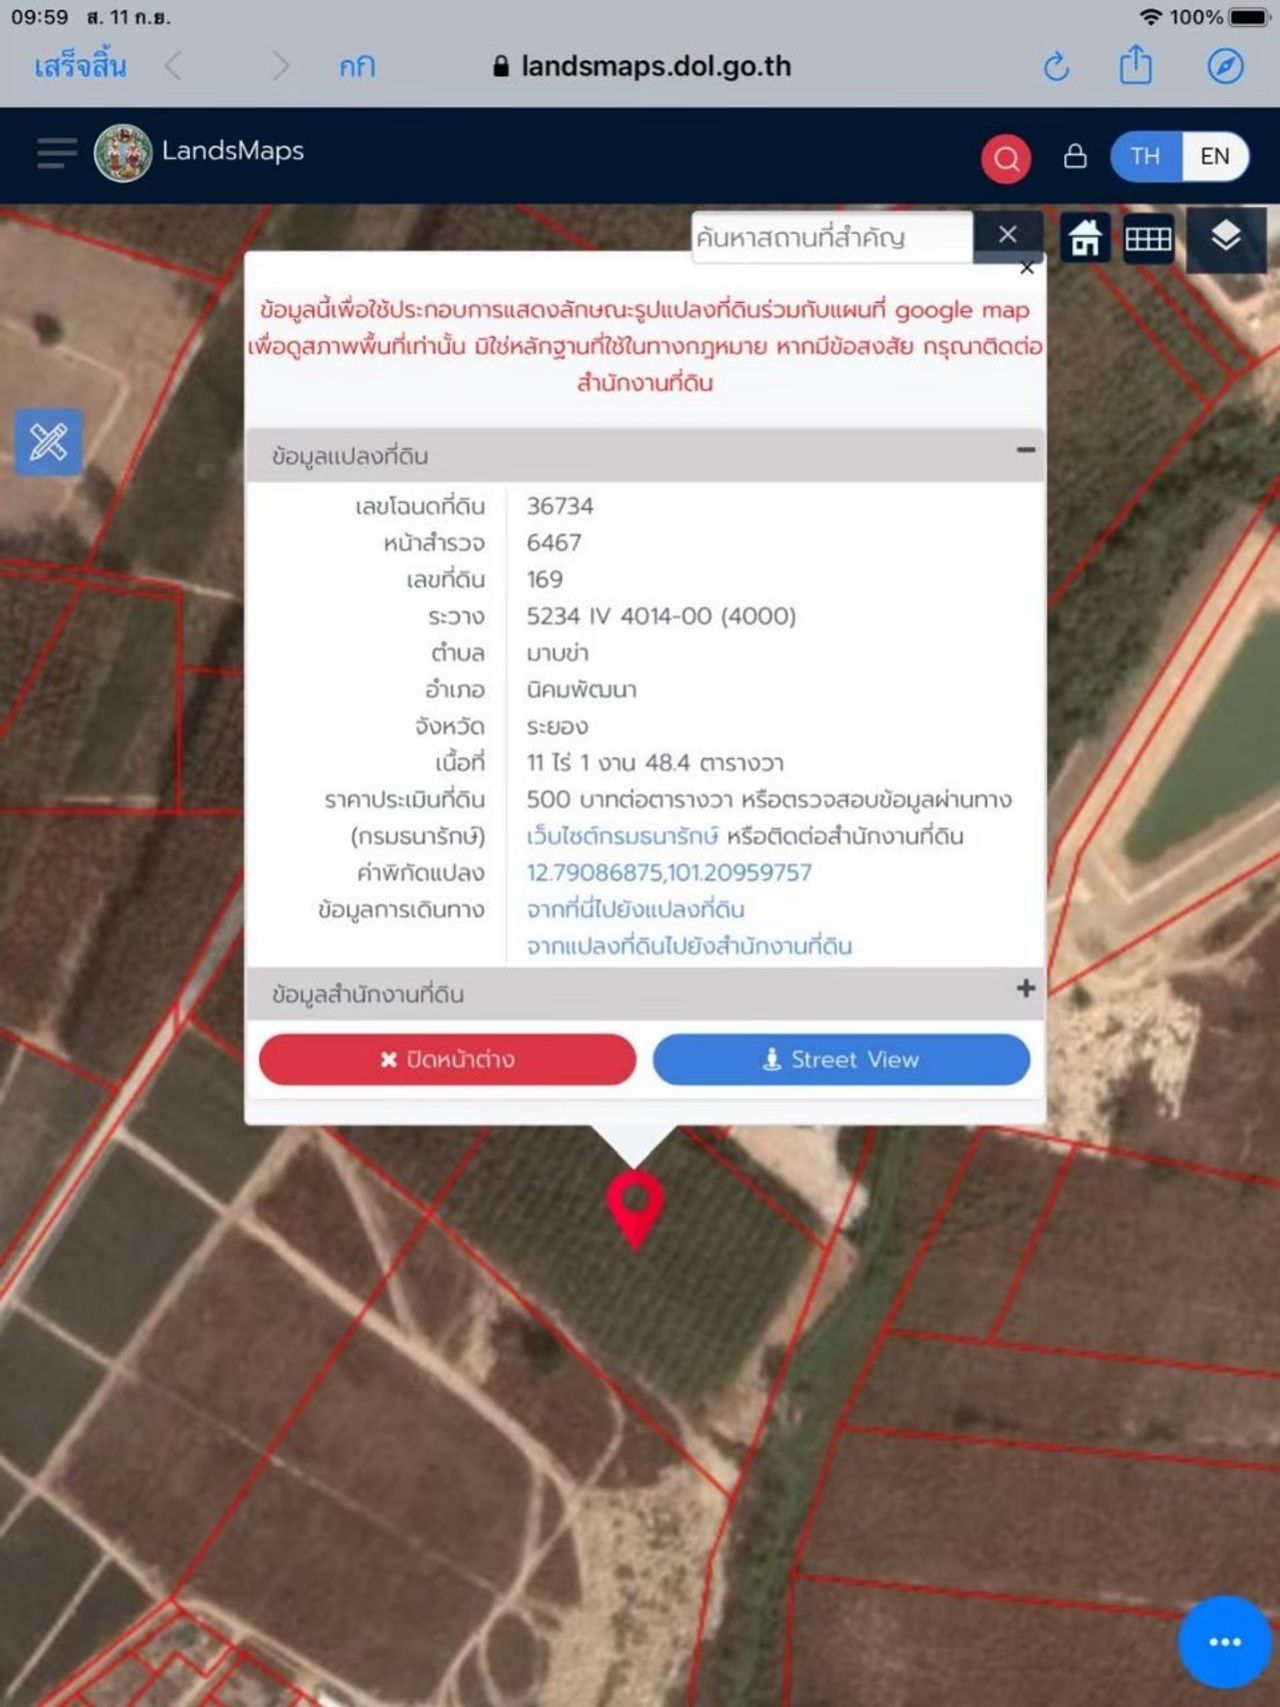Open the LandsMaps hamburger menu
Image resolution: width=1280 pixels, height=1707 pixels.
(56, 153)
